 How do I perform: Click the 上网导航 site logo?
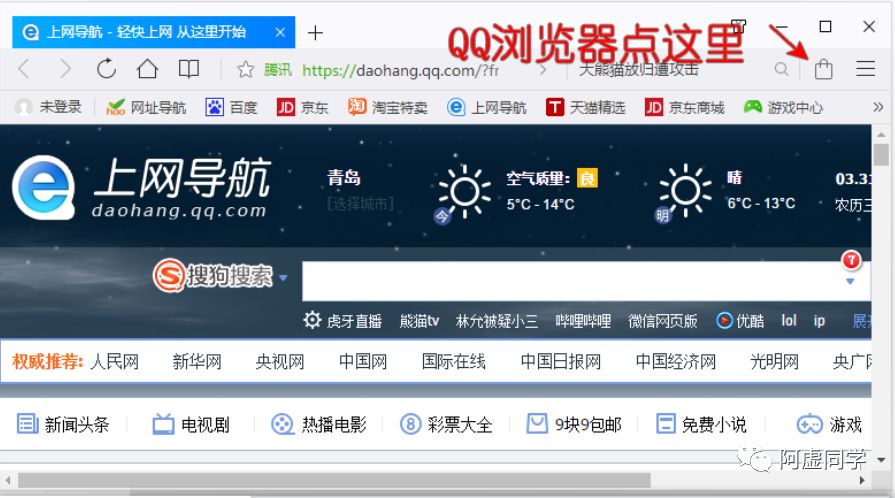(x=141, y=187)
